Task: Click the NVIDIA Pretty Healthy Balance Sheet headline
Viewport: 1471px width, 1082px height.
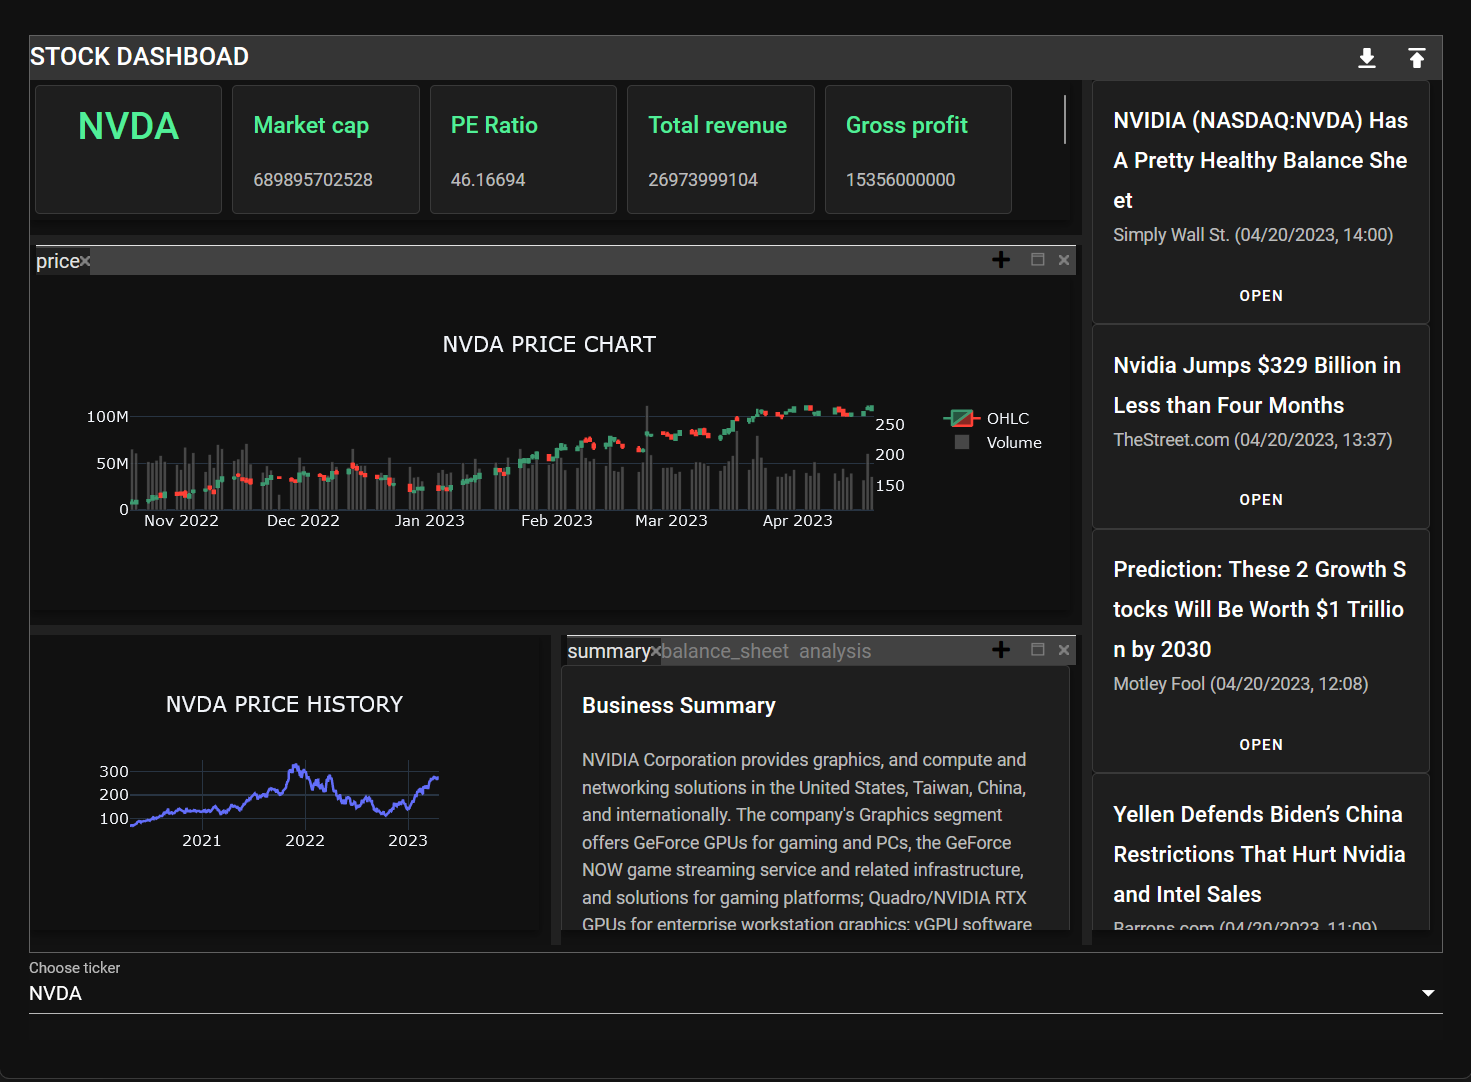Action: [x=1260, y=160]
